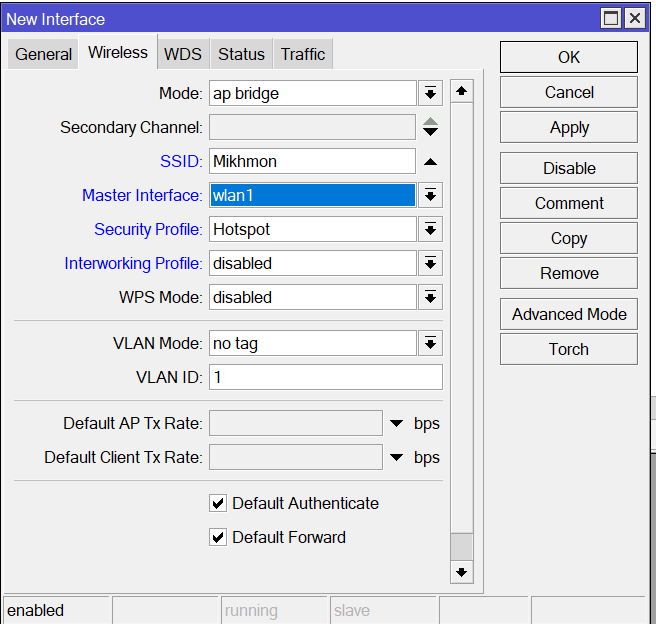Open the WPS Mode dropdown arrow
656x624 pixels.
tap(430, 297)
